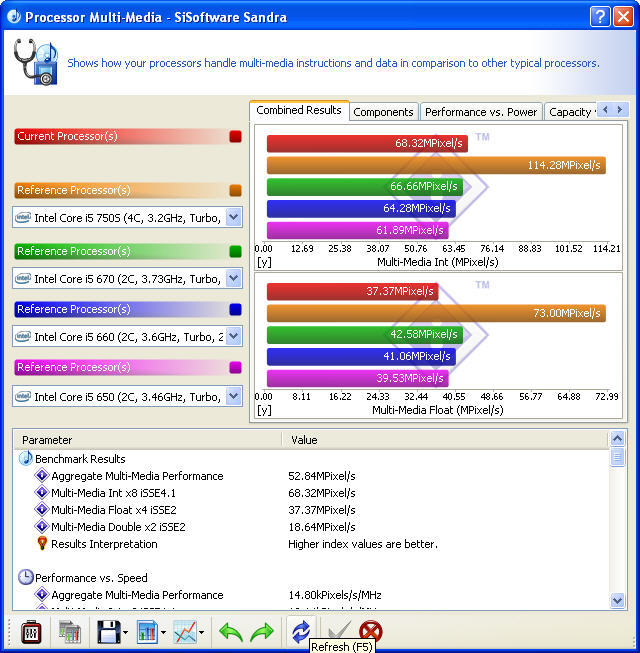Click the grey checkmark OK icon

[339, 630]
